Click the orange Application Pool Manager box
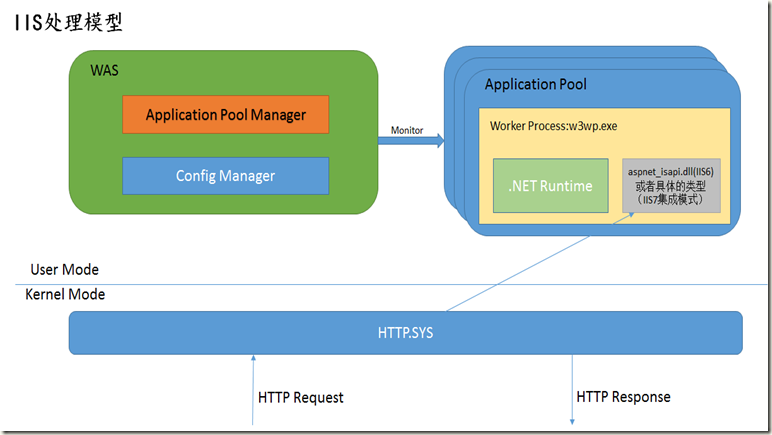Image resolution: width=772 pixels, height=435 pixels. coord(225,114)
